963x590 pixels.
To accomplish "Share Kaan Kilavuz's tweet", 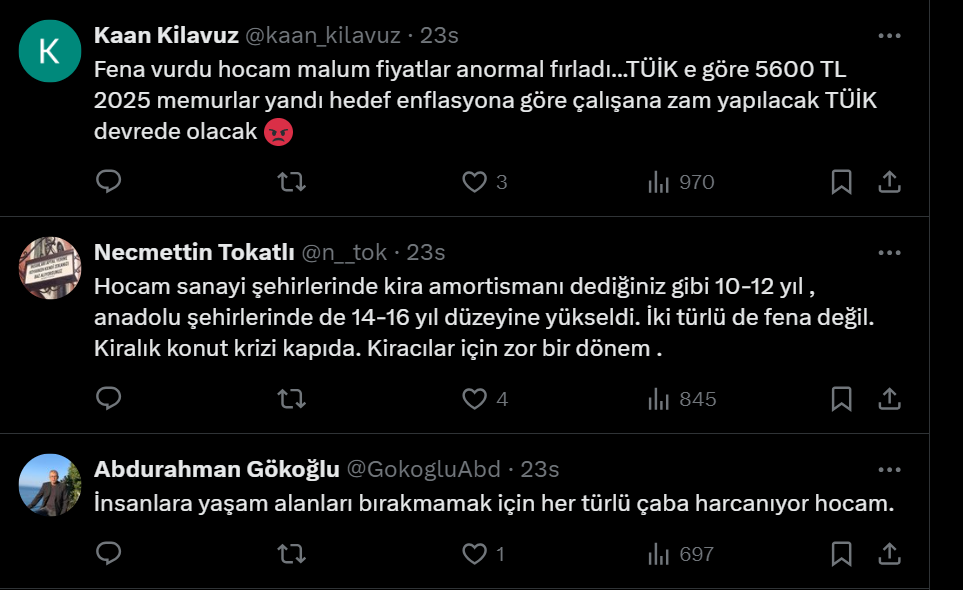I will (889, 182).
